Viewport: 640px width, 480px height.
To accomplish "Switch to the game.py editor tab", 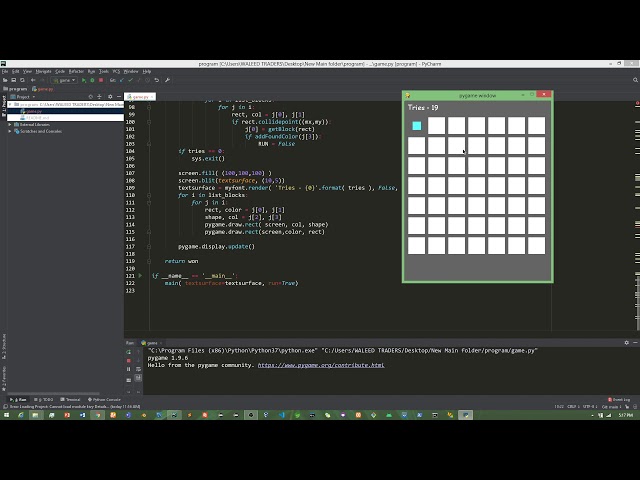I will click(140, 97).
